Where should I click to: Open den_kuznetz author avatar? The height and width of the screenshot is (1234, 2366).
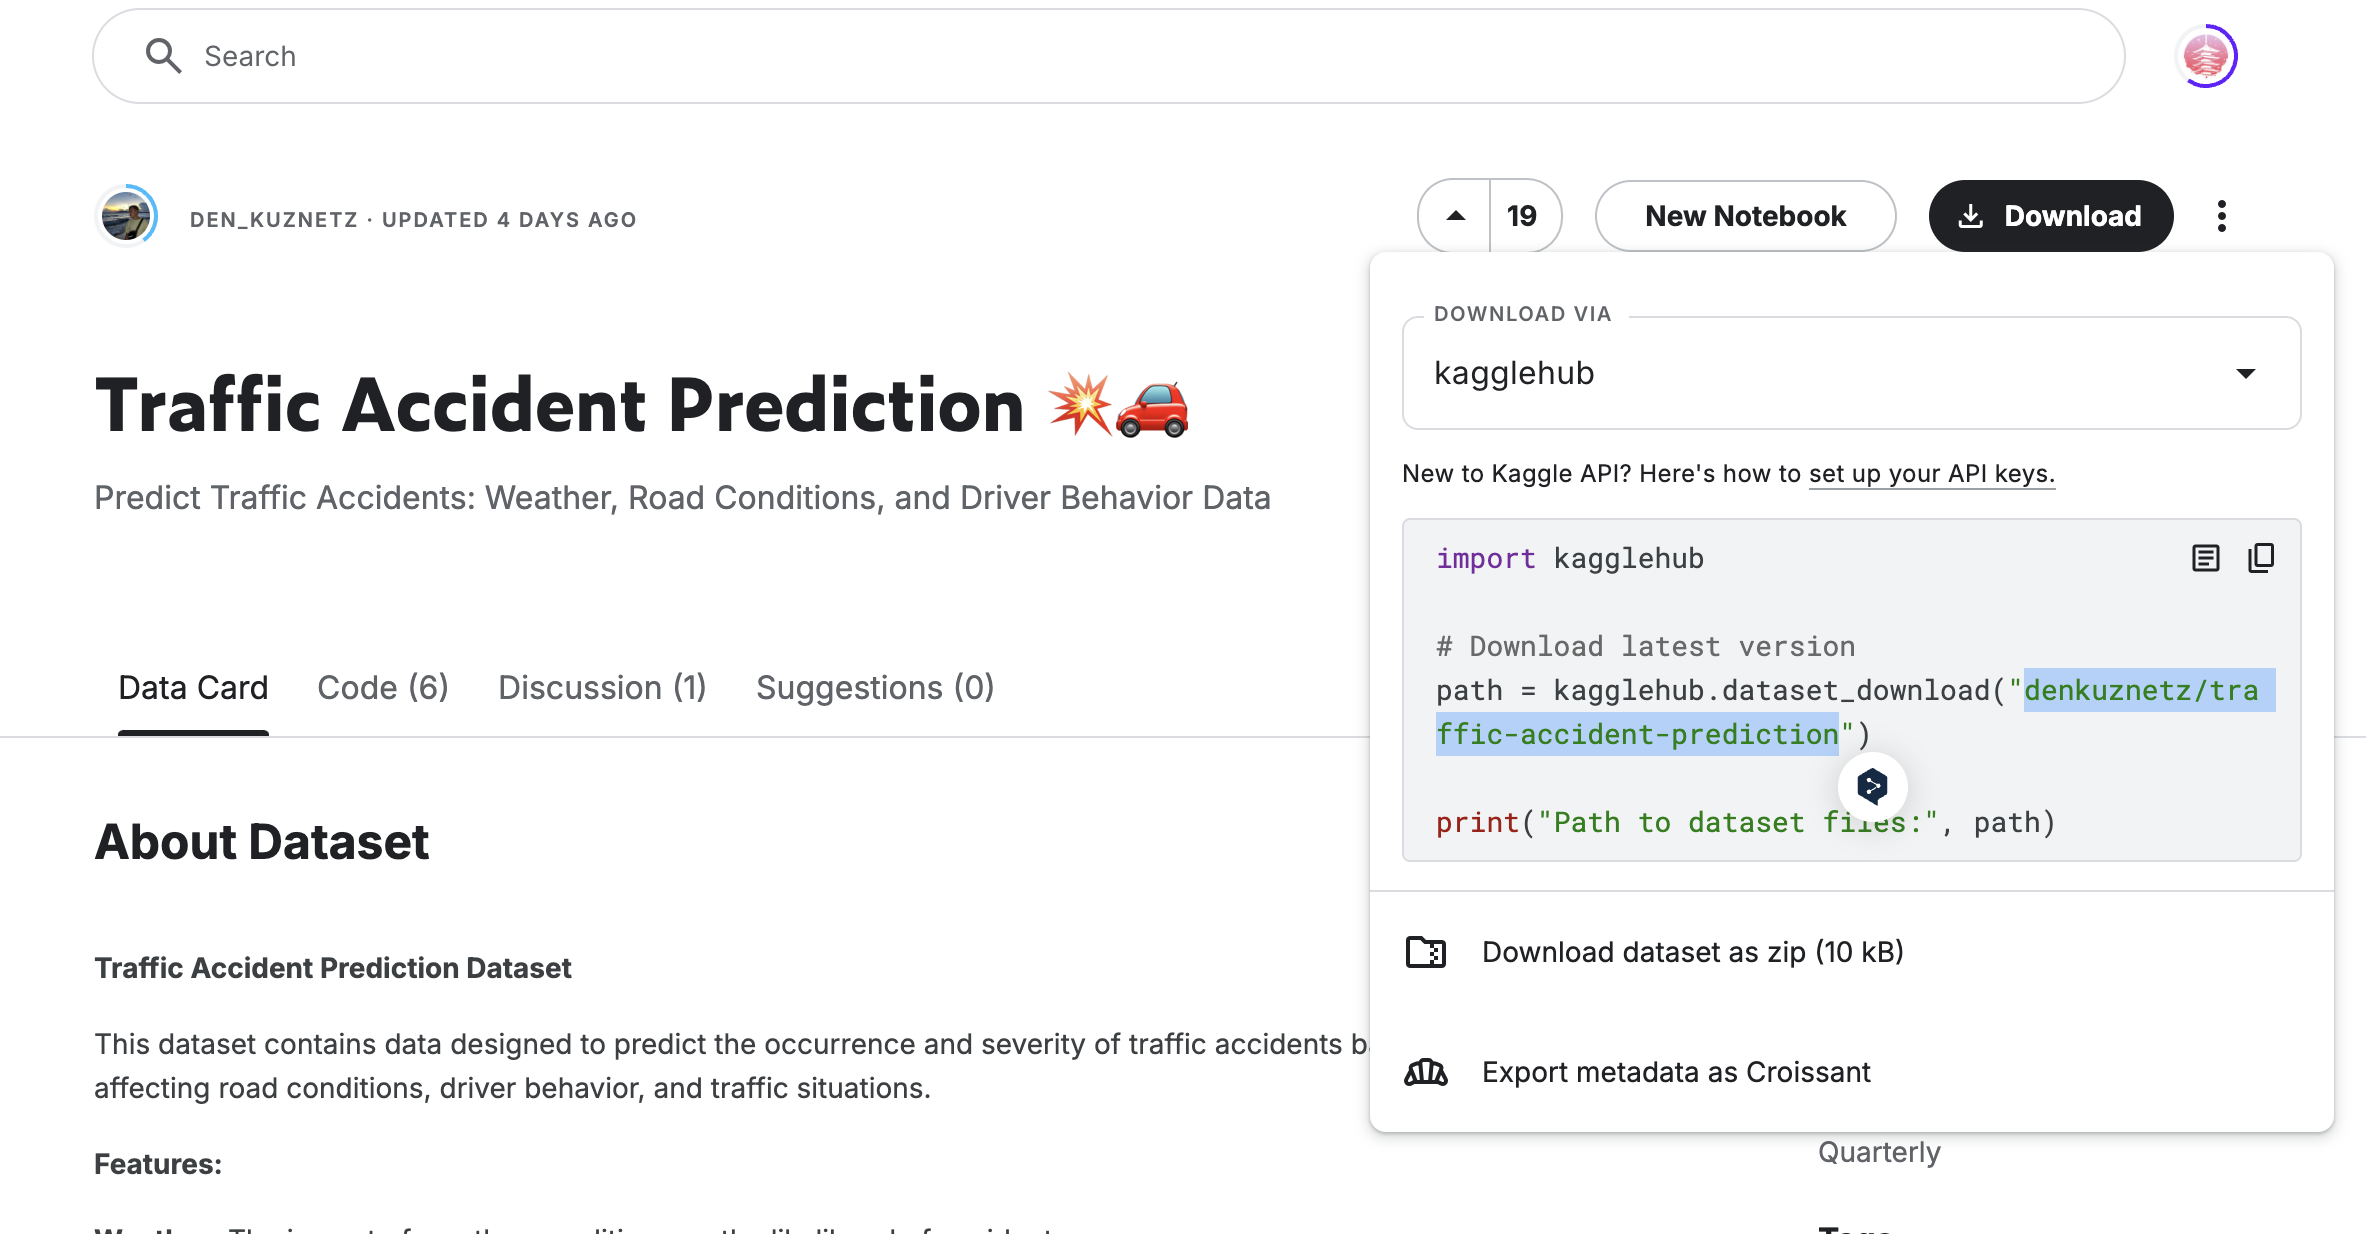pos(127,216)
